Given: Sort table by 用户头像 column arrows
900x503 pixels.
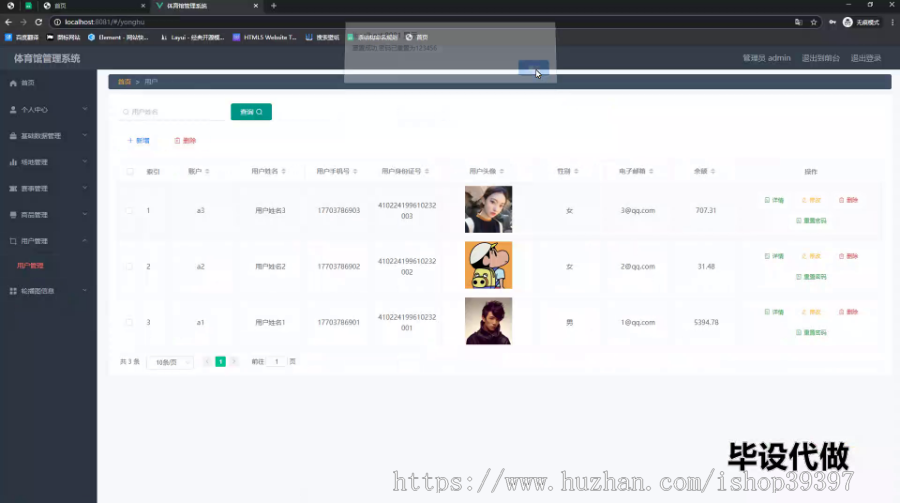Looking at the screenshot, I should 502,171.
